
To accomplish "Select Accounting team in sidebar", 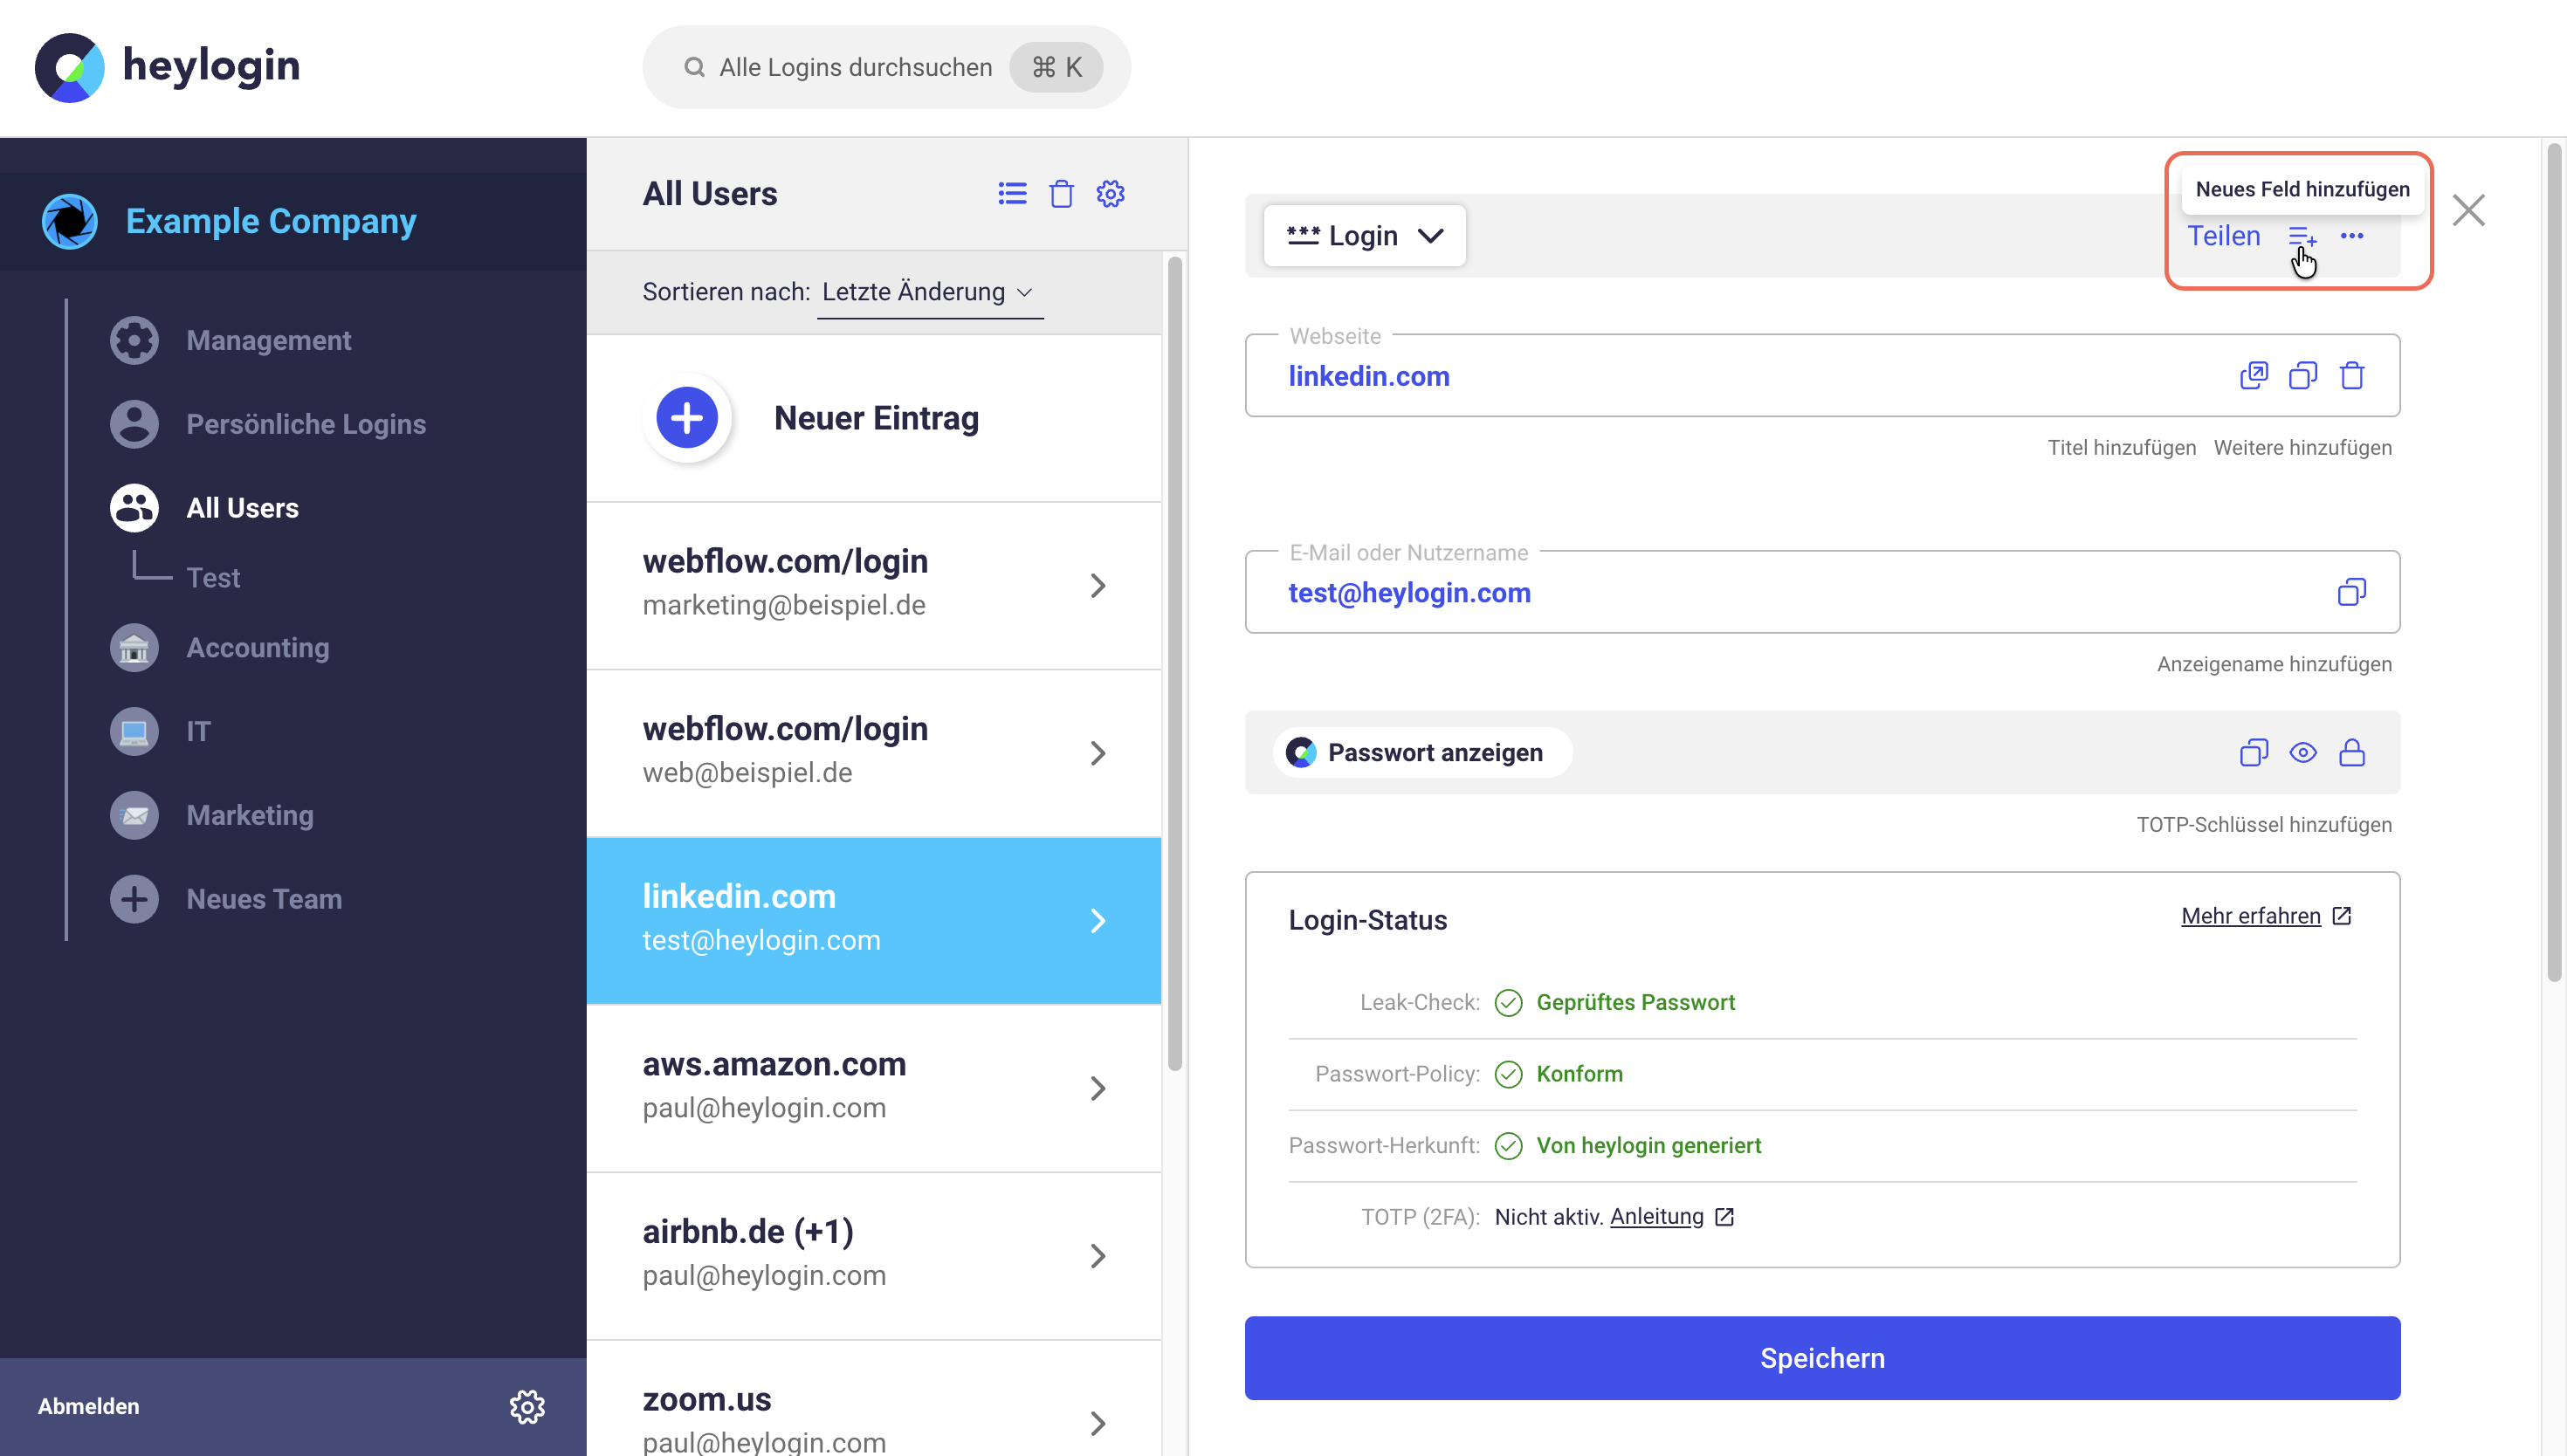I will tap(257, 648).
